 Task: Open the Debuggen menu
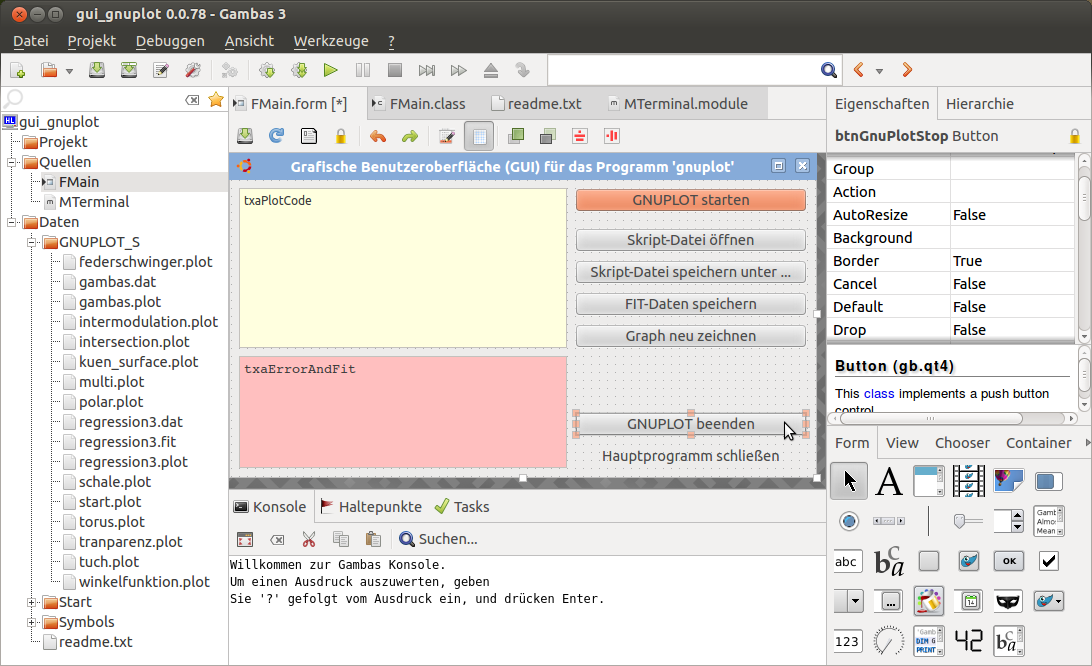170,41
